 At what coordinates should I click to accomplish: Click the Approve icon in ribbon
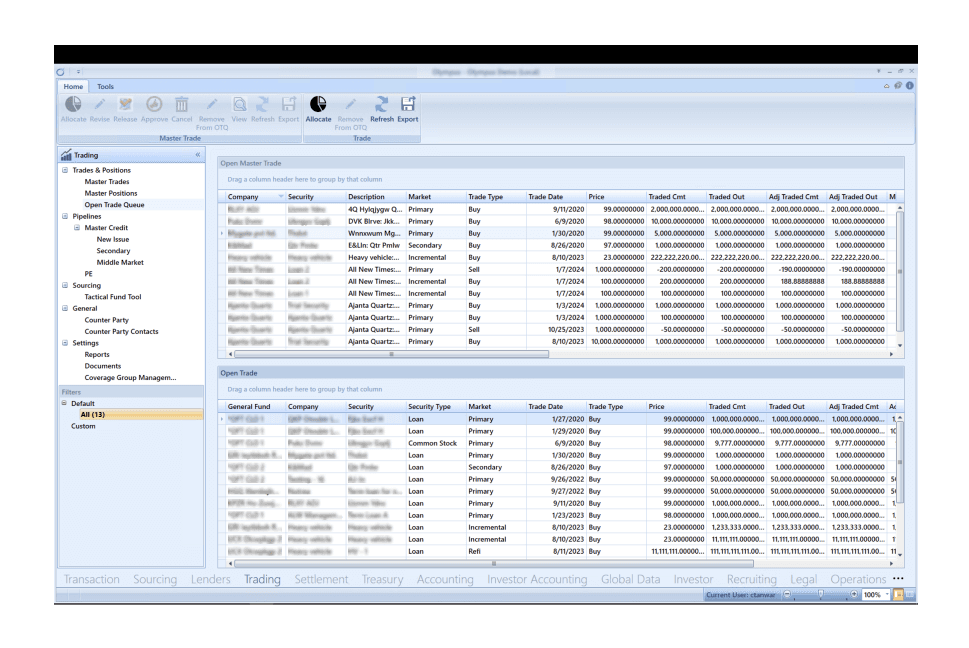point(154,104)
